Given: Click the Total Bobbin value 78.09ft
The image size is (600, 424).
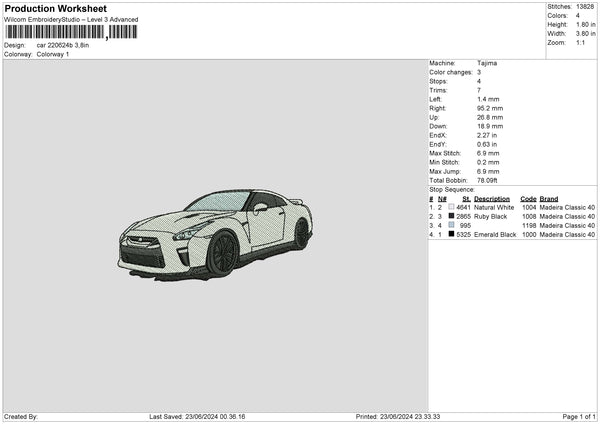Looking at the screenshot, I should tap(487, 181).
